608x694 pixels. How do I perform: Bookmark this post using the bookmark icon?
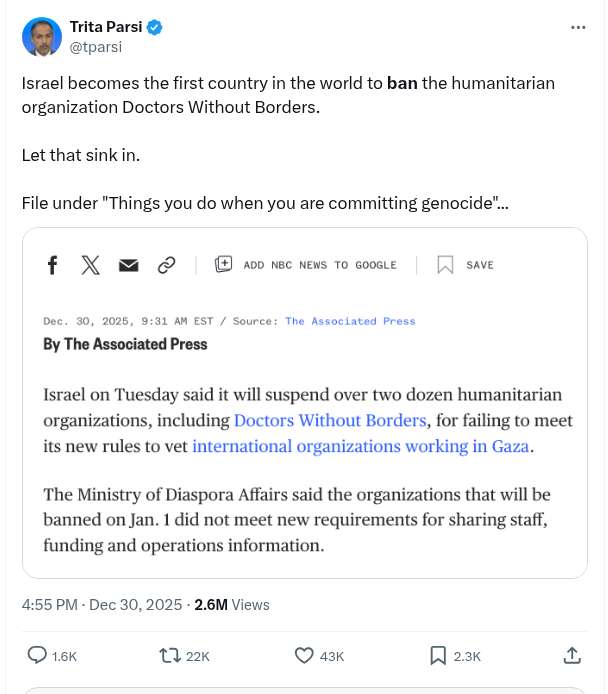tap(437, 655)
